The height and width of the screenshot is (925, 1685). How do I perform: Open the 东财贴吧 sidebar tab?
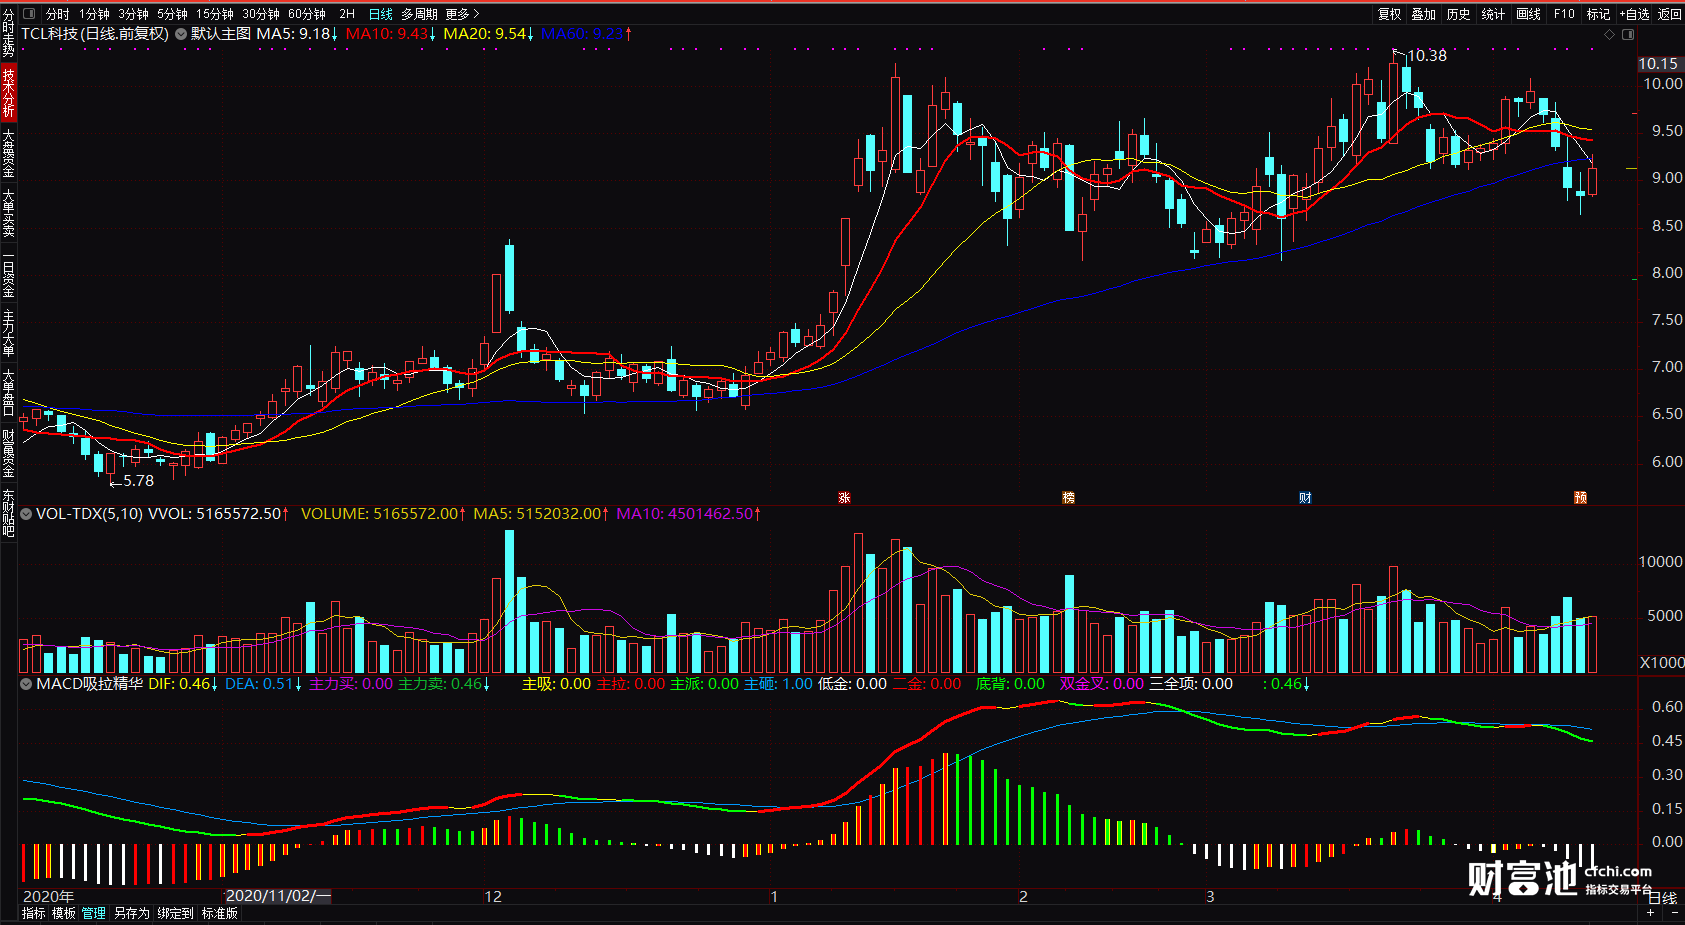[x=8, y=513]
